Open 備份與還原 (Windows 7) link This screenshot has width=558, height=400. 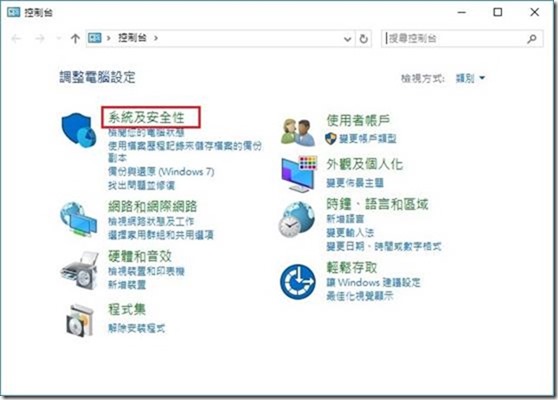[161, 172]
